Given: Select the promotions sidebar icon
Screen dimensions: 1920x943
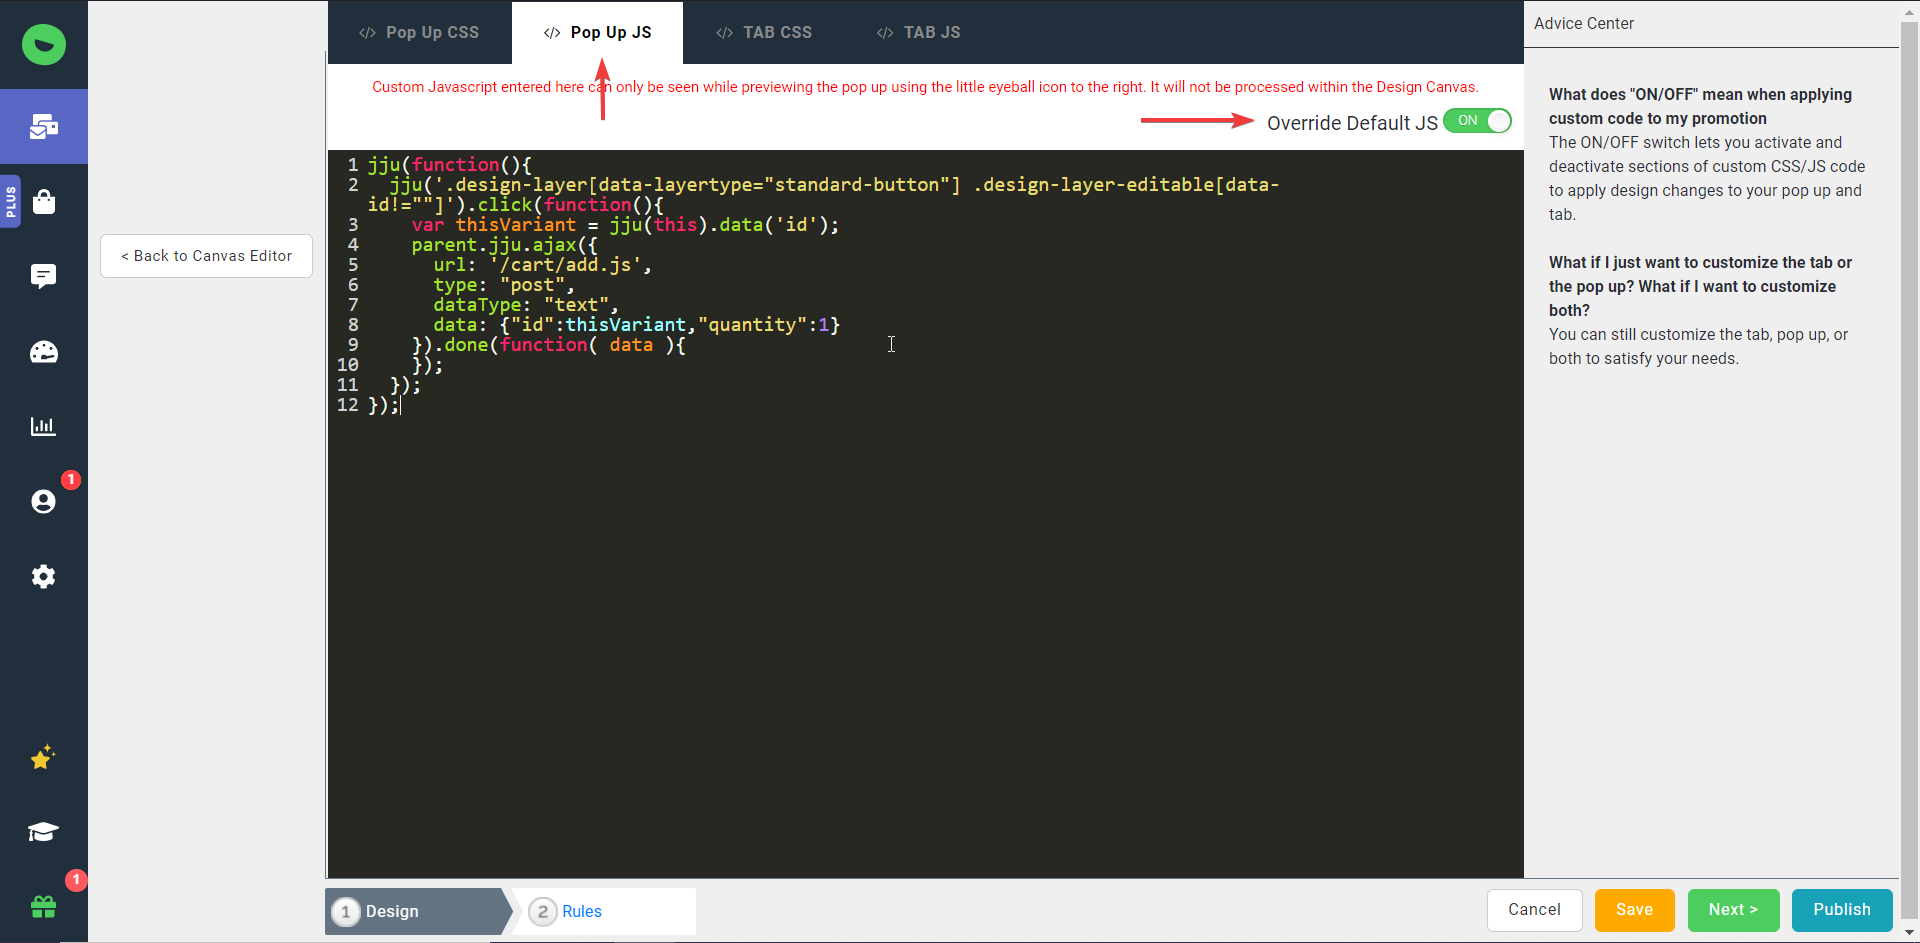Looking at the screenshot, I should 43,126.
